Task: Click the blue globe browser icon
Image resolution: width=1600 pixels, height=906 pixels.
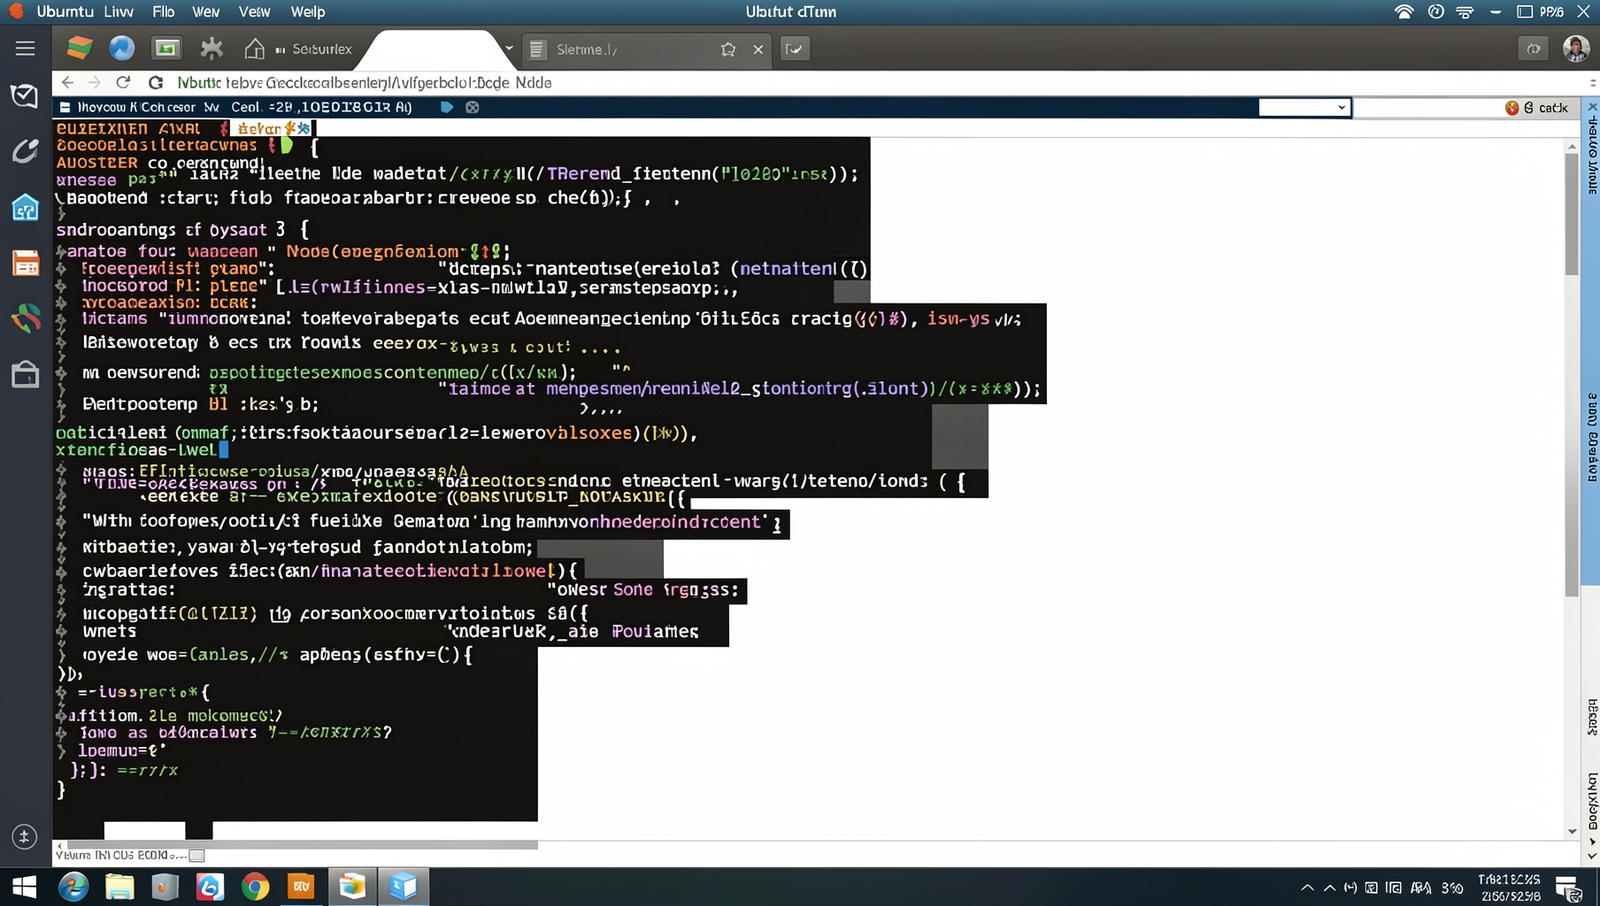Action: tap(122, 48)
